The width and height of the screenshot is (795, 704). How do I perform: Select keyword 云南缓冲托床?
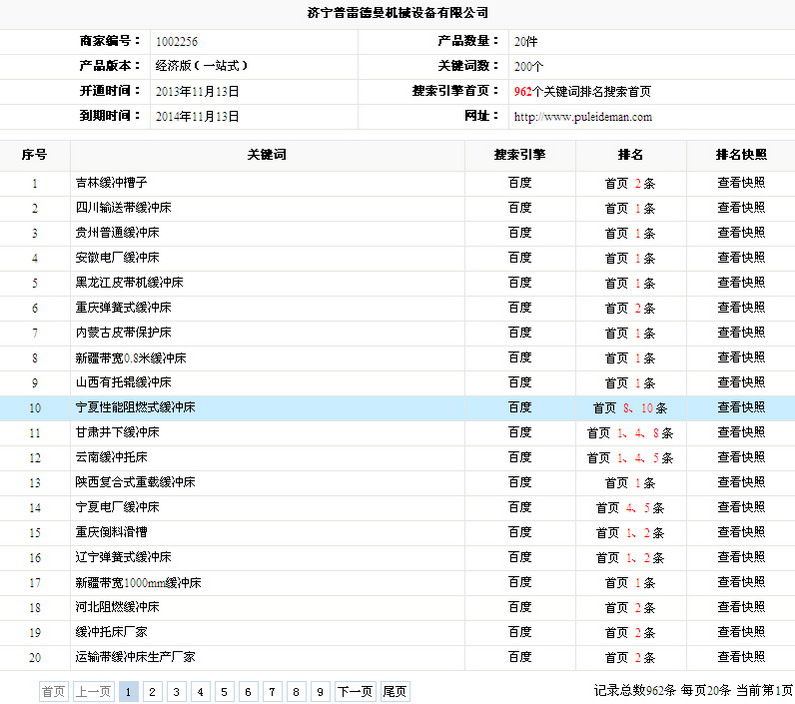pyautogui.click(x=112, y=457)
